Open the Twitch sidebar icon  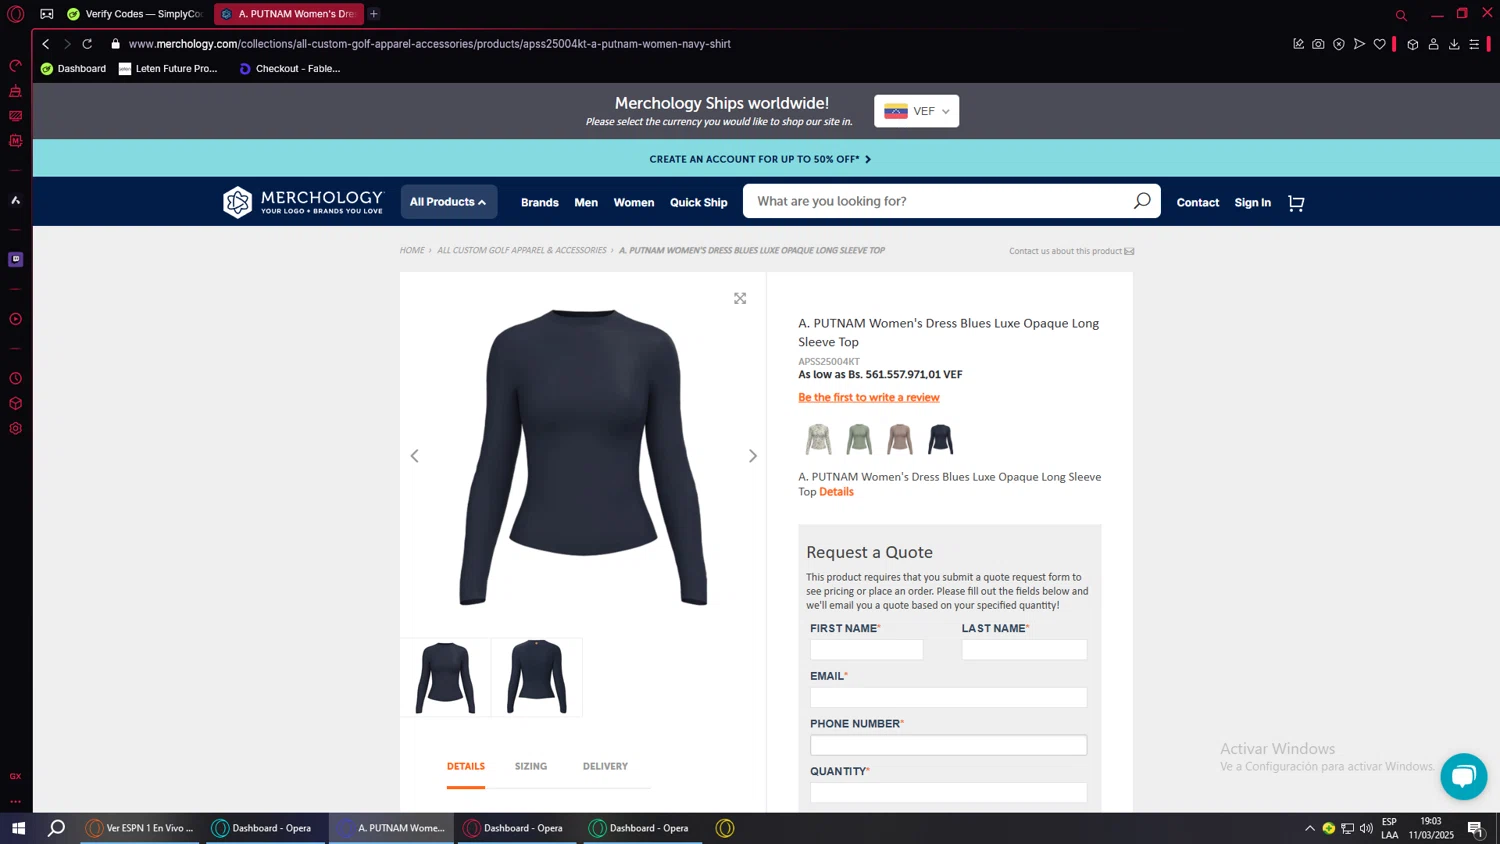(15, 259)
